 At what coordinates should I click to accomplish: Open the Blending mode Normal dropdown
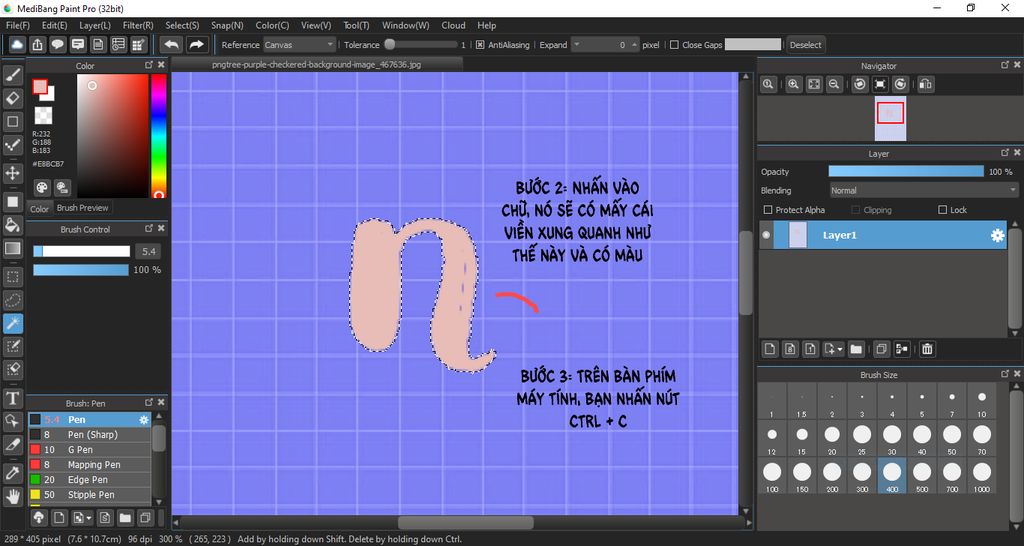[x=923, y=191]
